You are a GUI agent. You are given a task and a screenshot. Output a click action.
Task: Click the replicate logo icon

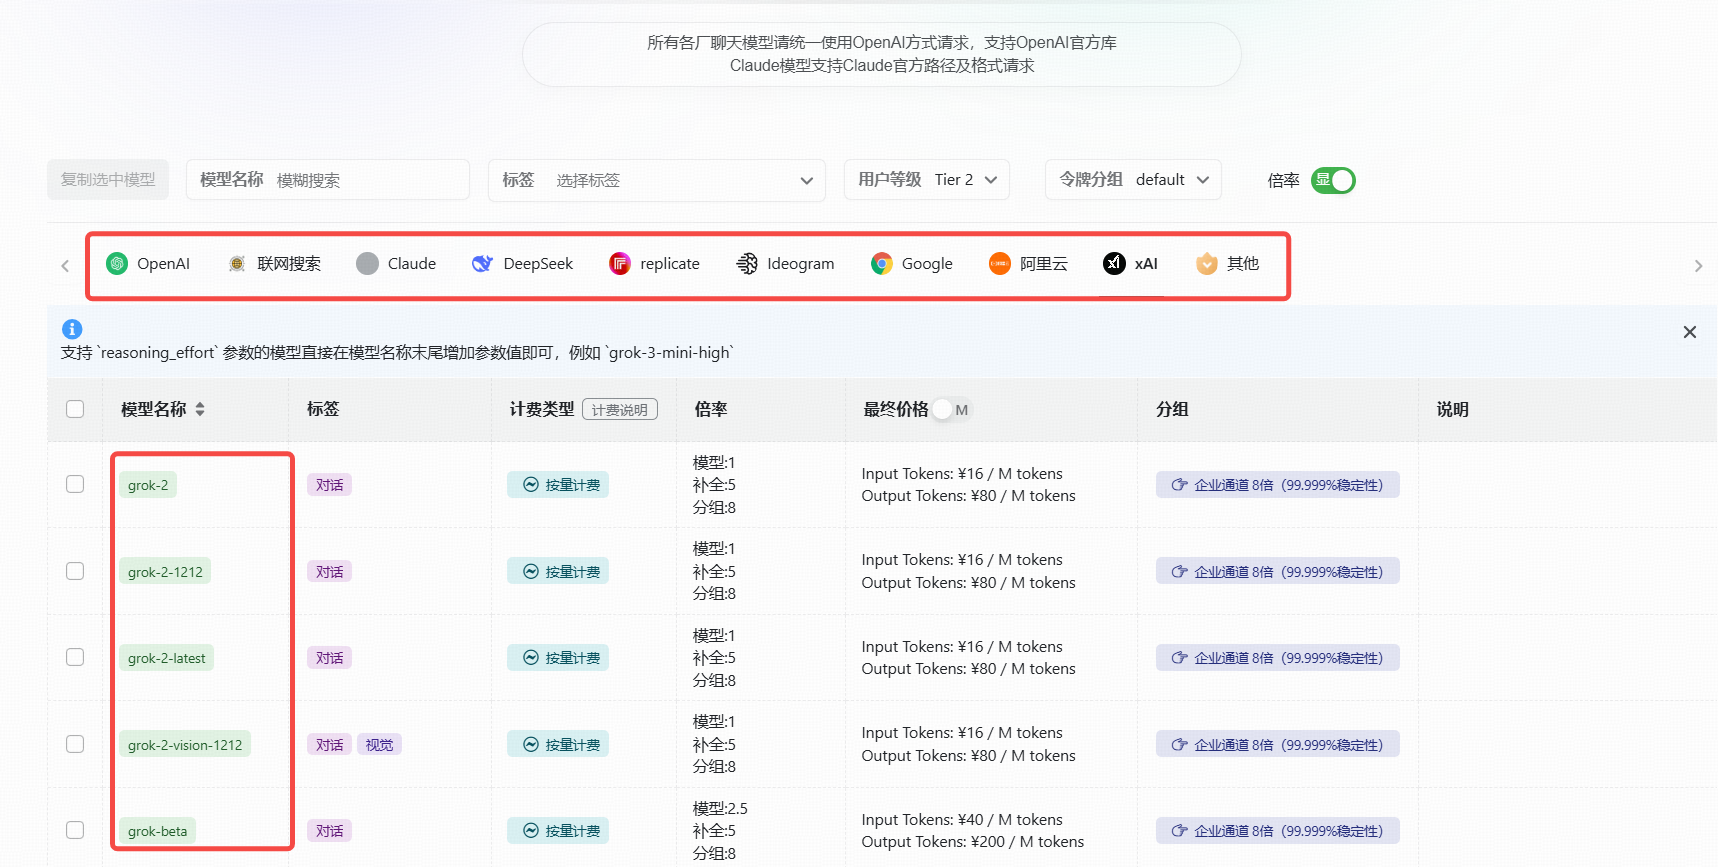(619, 263)
